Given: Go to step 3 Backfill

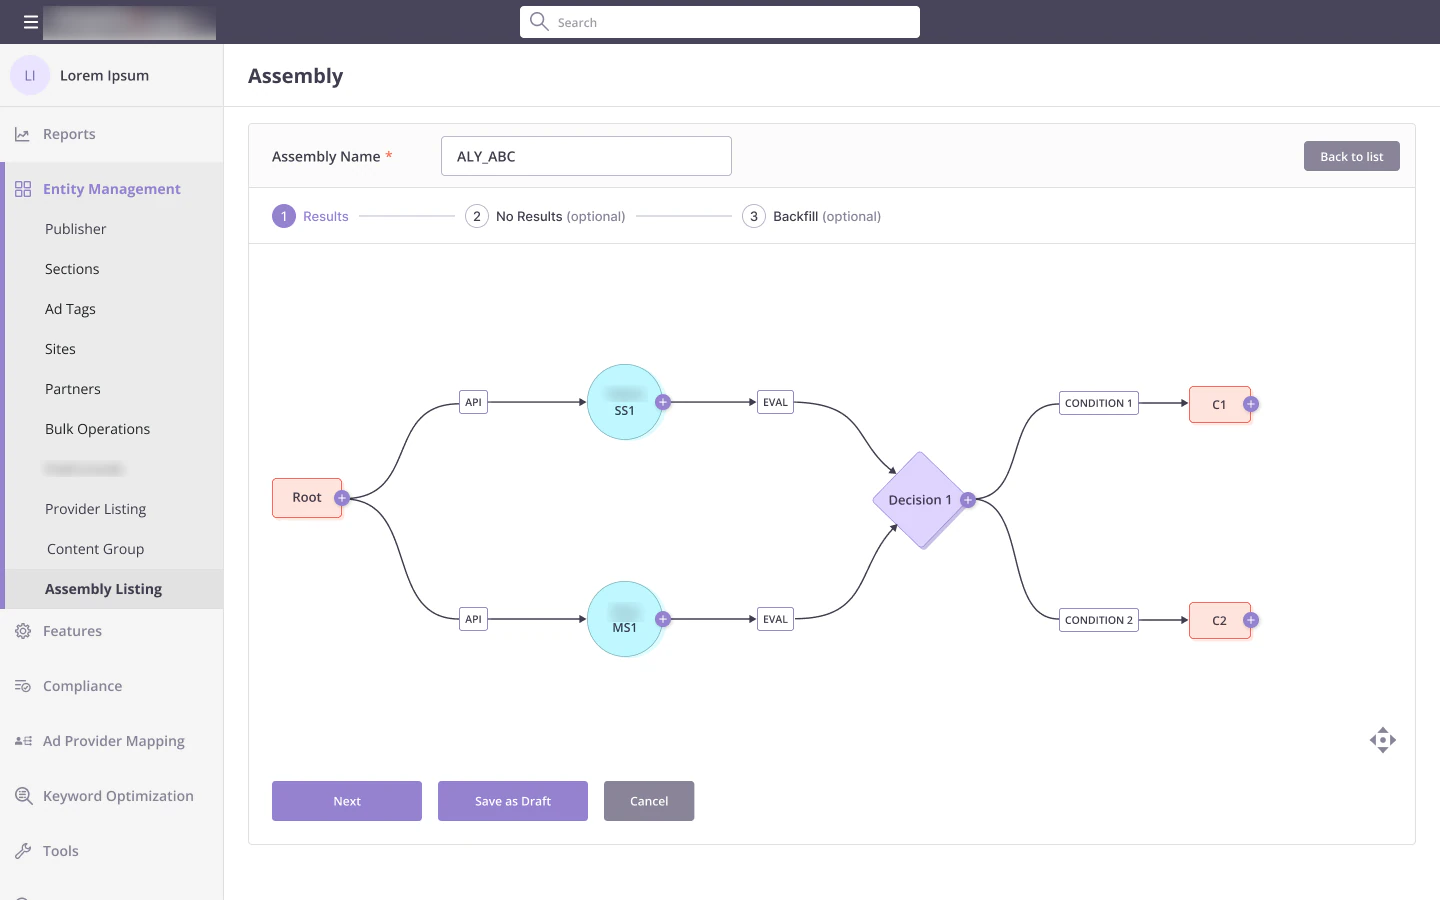Looking at the screenshot, I should [811, 216].
